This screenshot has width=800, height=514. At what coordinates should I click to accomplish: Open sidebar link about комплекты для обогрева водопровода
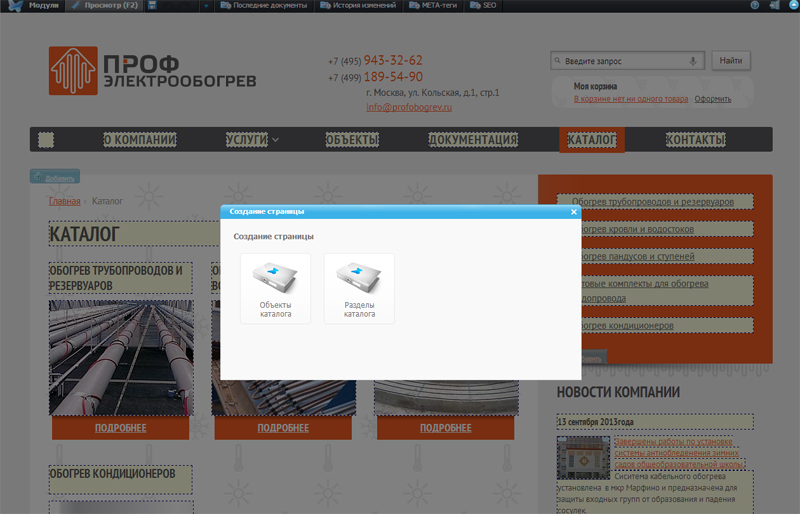tap(645, 290)
